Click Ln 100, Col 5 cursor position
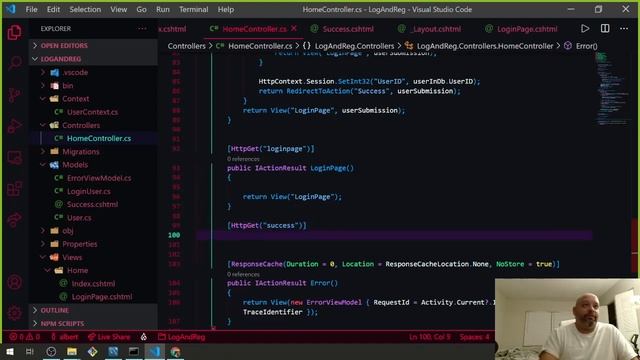 coord(430,337)
